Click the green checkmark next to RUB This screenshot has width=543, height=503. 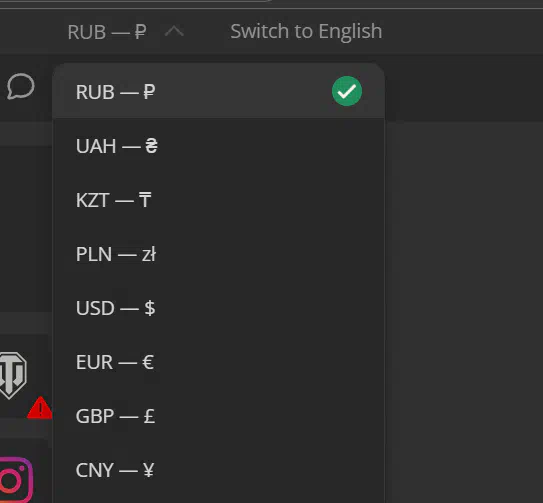[347, 91]
